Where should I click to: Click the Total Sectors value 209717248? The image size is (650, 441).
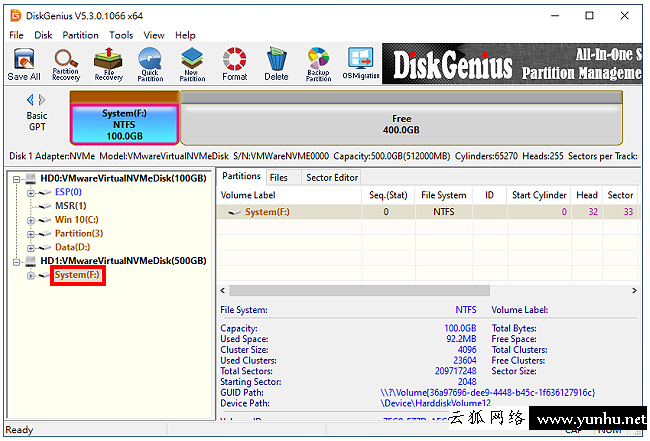click(456, 371)
